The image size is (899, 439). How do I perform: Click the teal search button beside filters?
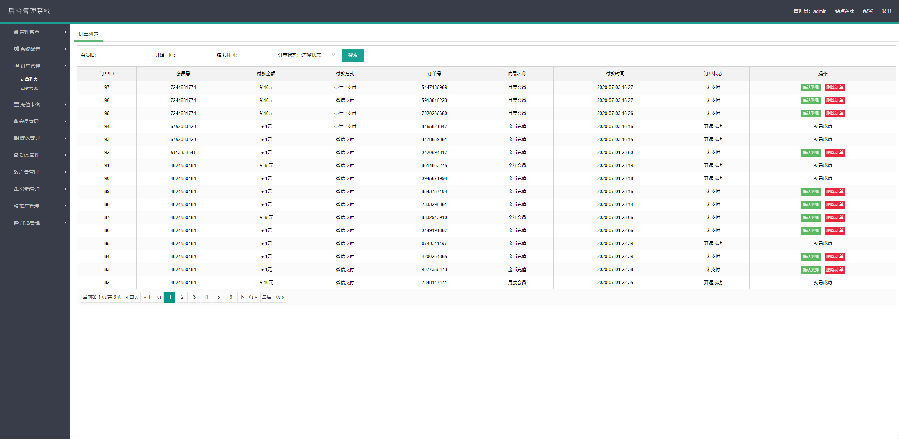click(x=353, y=56)
